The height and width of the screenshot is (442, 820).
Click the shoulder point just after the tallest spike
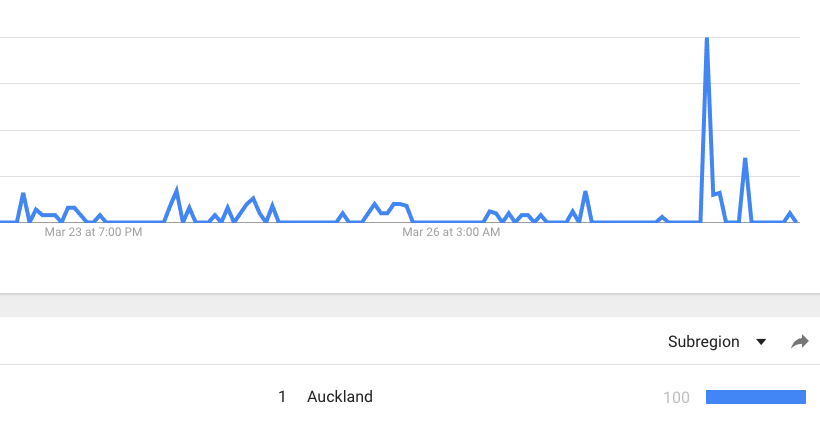click(x=718, y=194)
